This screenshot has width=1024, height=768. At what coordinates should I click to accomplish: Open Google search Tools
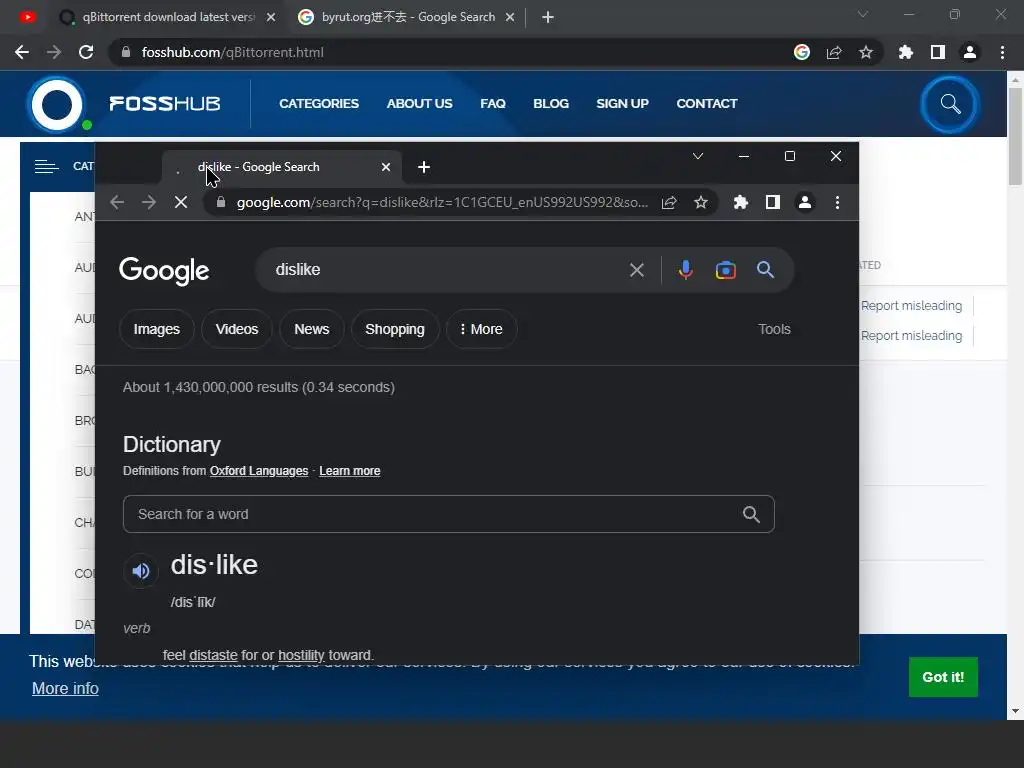point(774,329)
